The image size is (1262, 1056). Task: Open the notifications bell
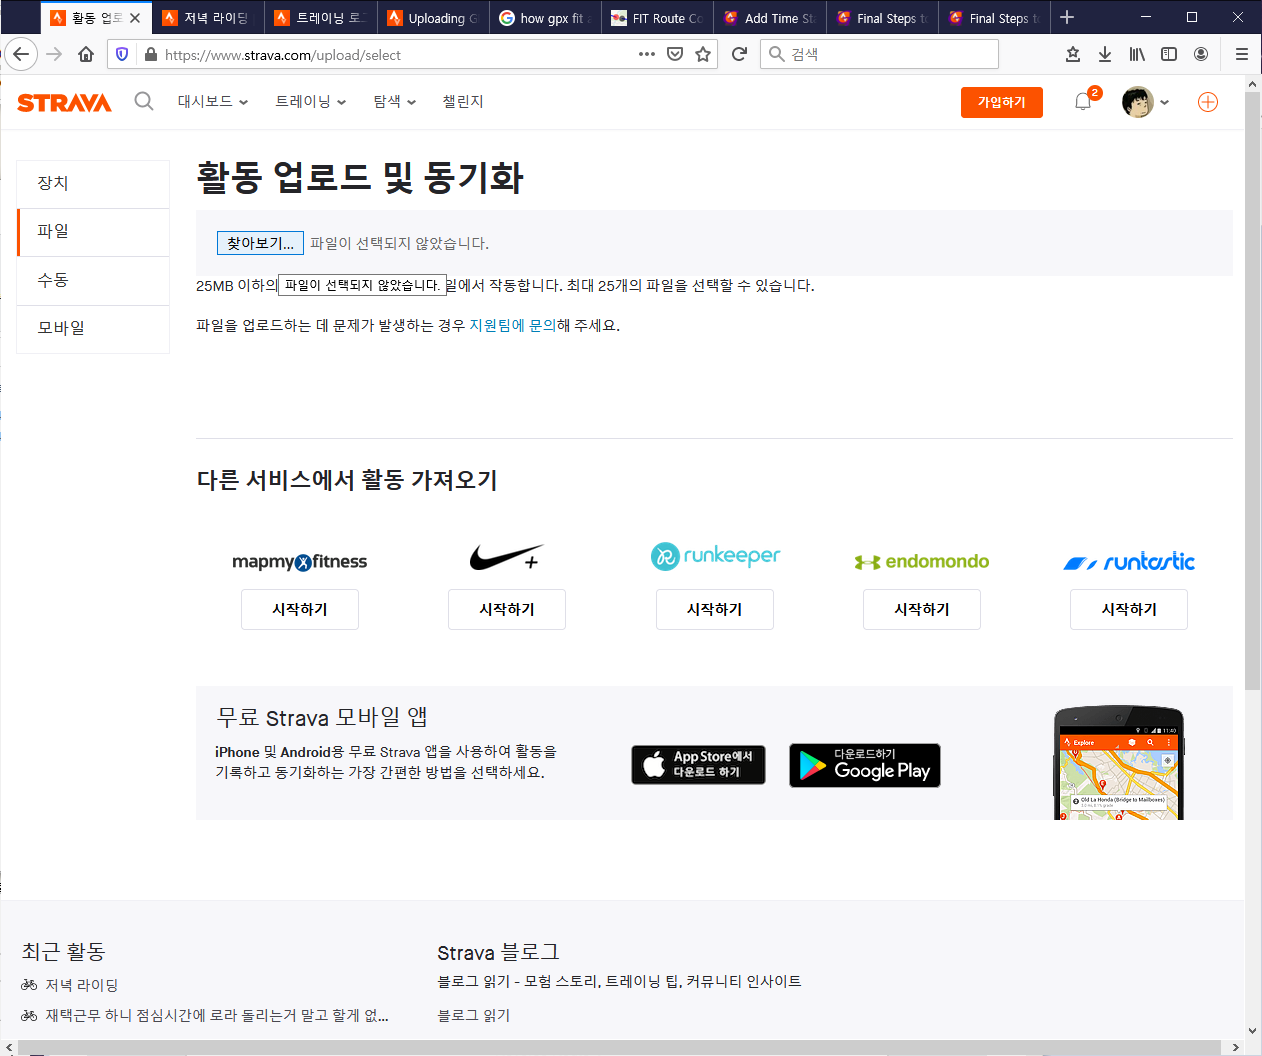click(1083, 101)
